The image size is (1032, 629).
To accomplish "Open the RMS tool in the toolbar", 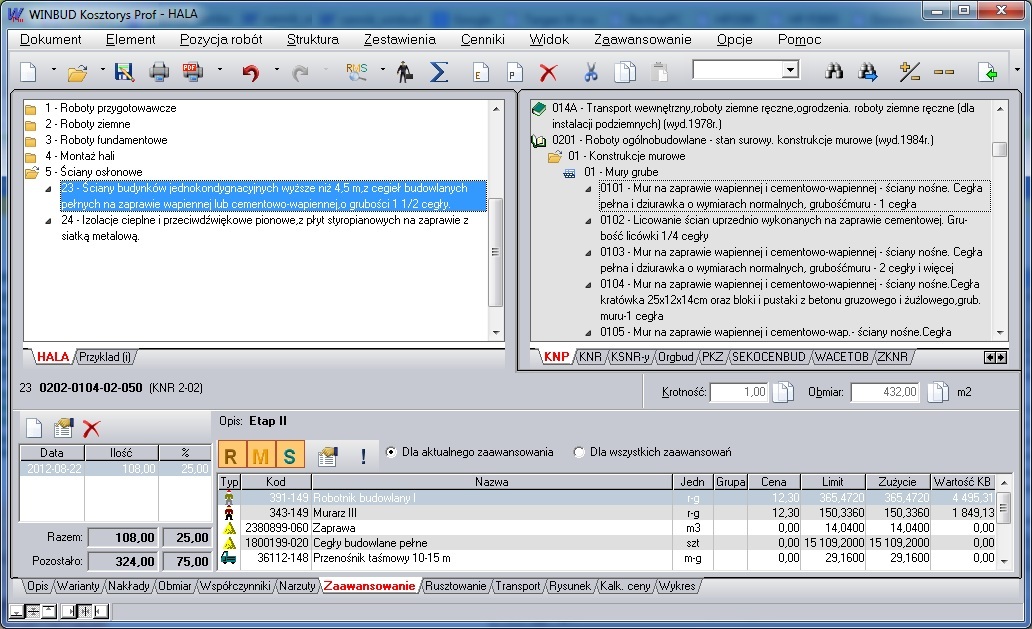I will [357, 72].
